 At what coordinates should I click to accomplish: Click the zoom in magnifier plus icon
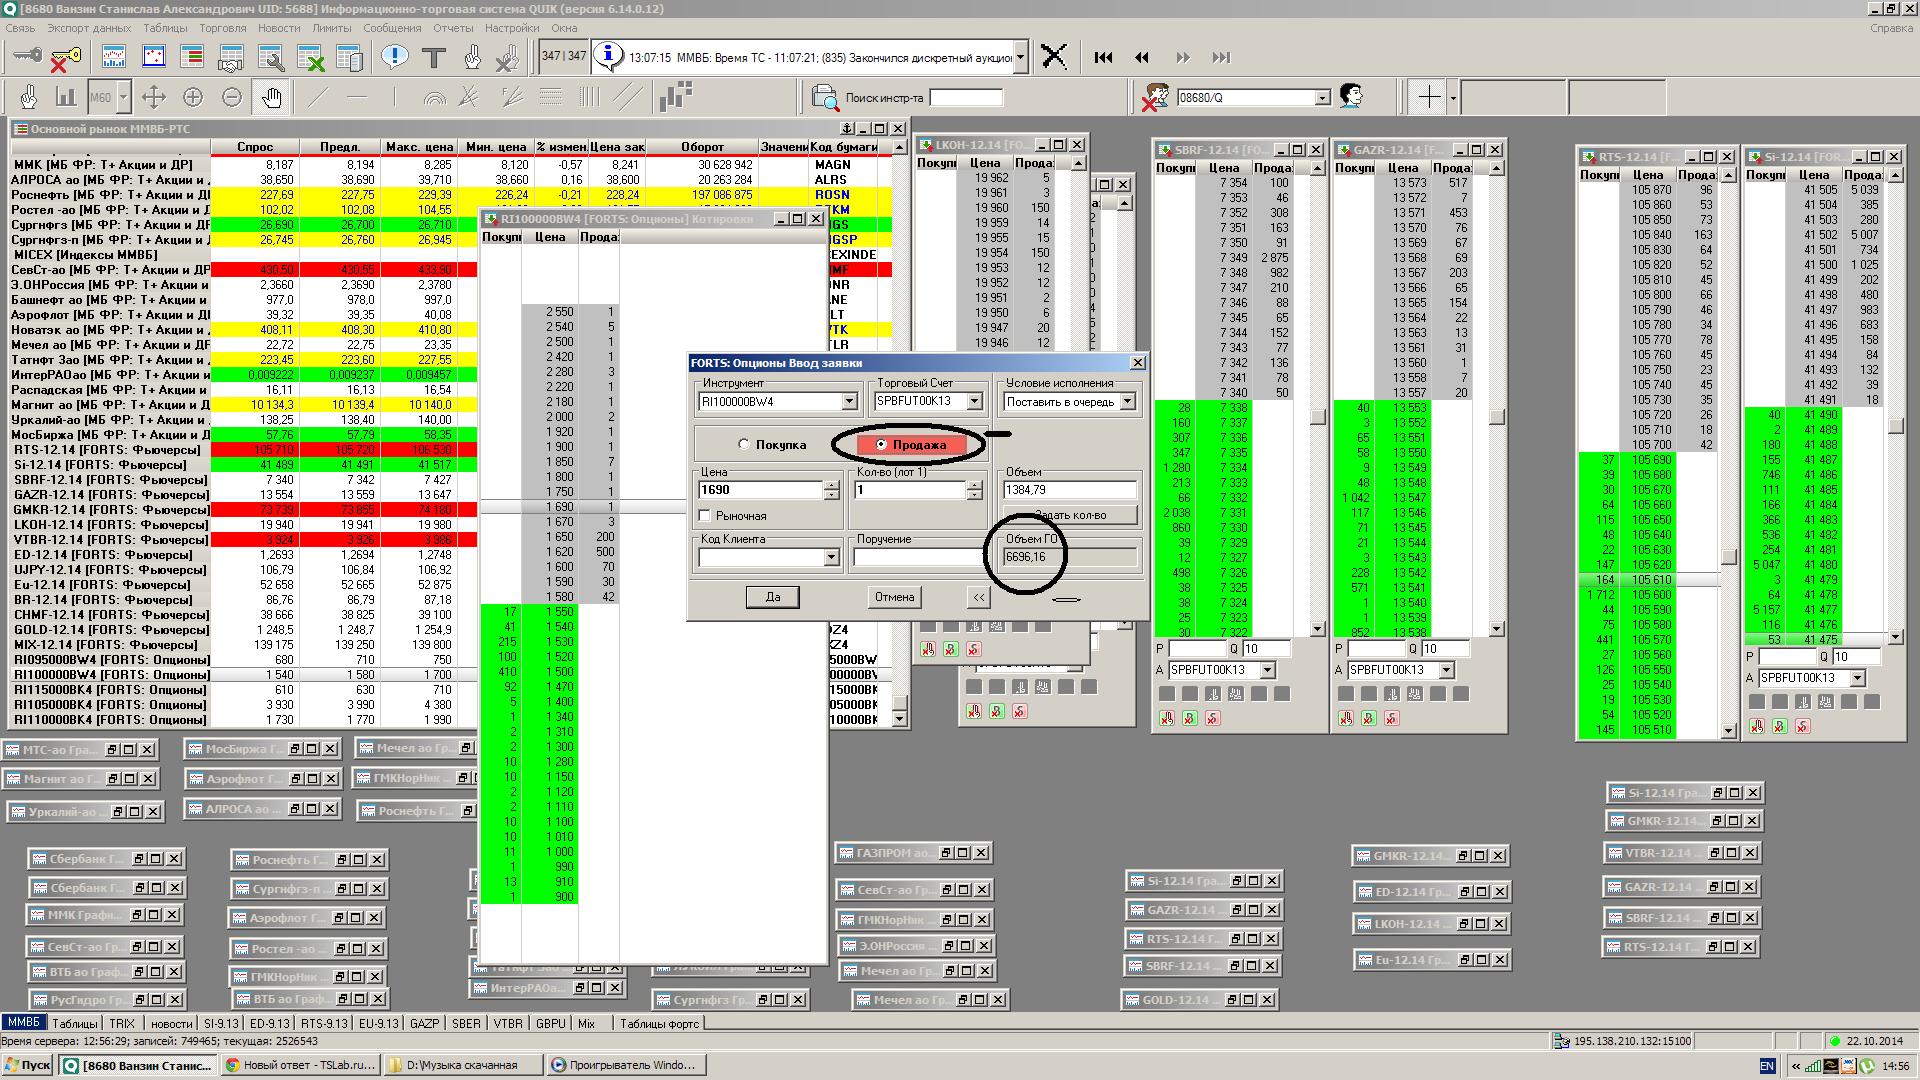coord(192,97)
